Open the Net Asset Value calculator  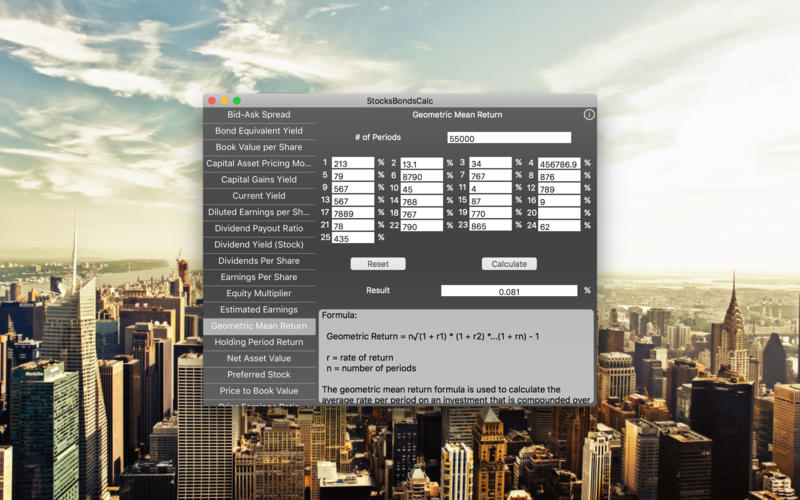click(259, 358)
